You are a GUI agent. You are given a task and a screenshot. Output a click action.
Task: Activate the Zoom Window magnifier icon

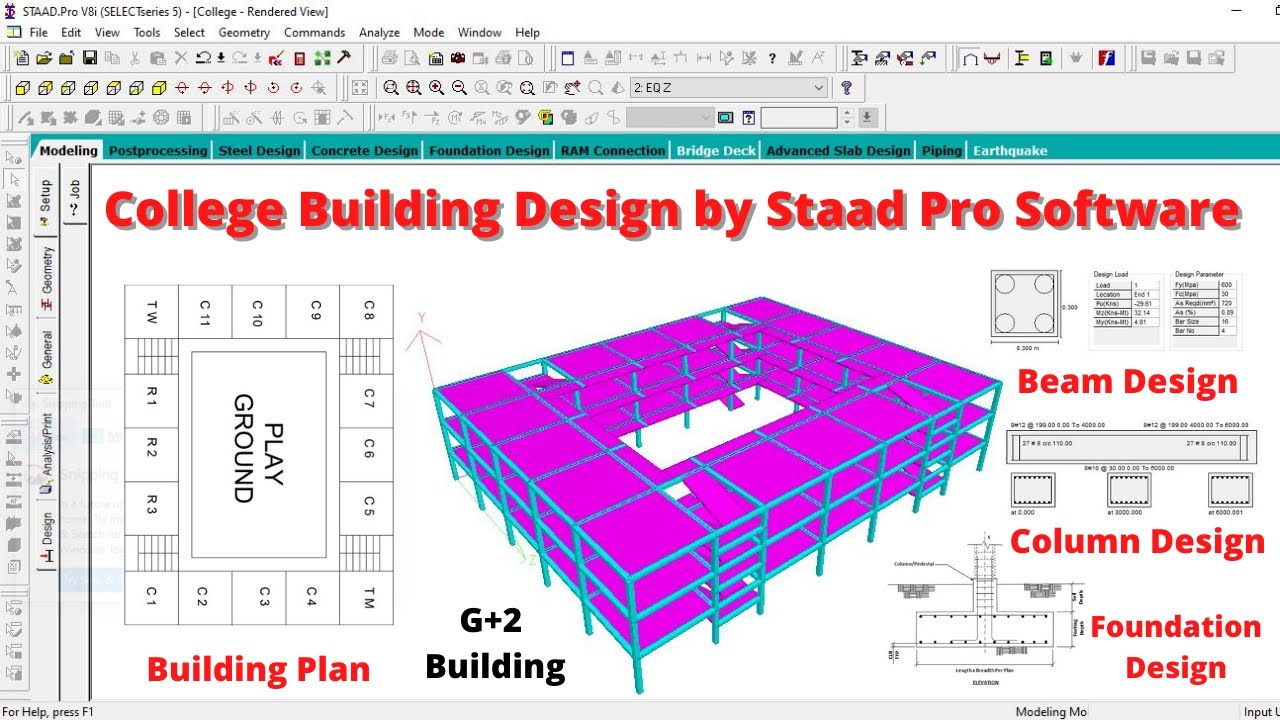coord(390,88)
